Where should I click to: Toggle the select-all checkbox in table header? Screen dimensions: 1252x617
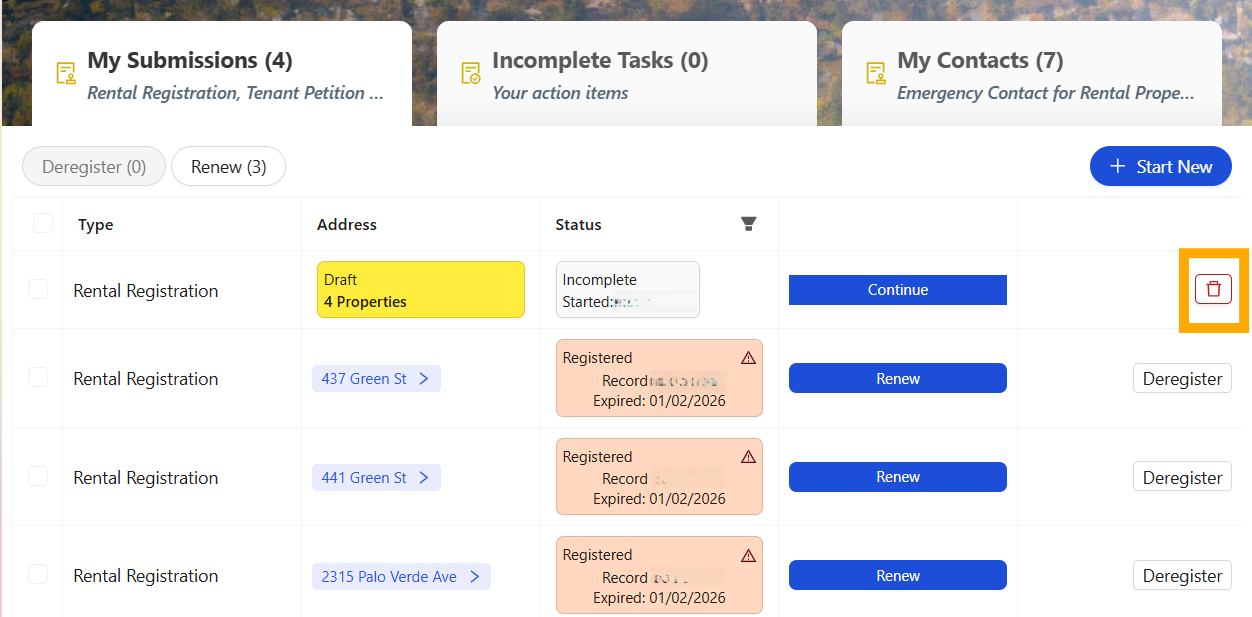[x=43, y=223]
